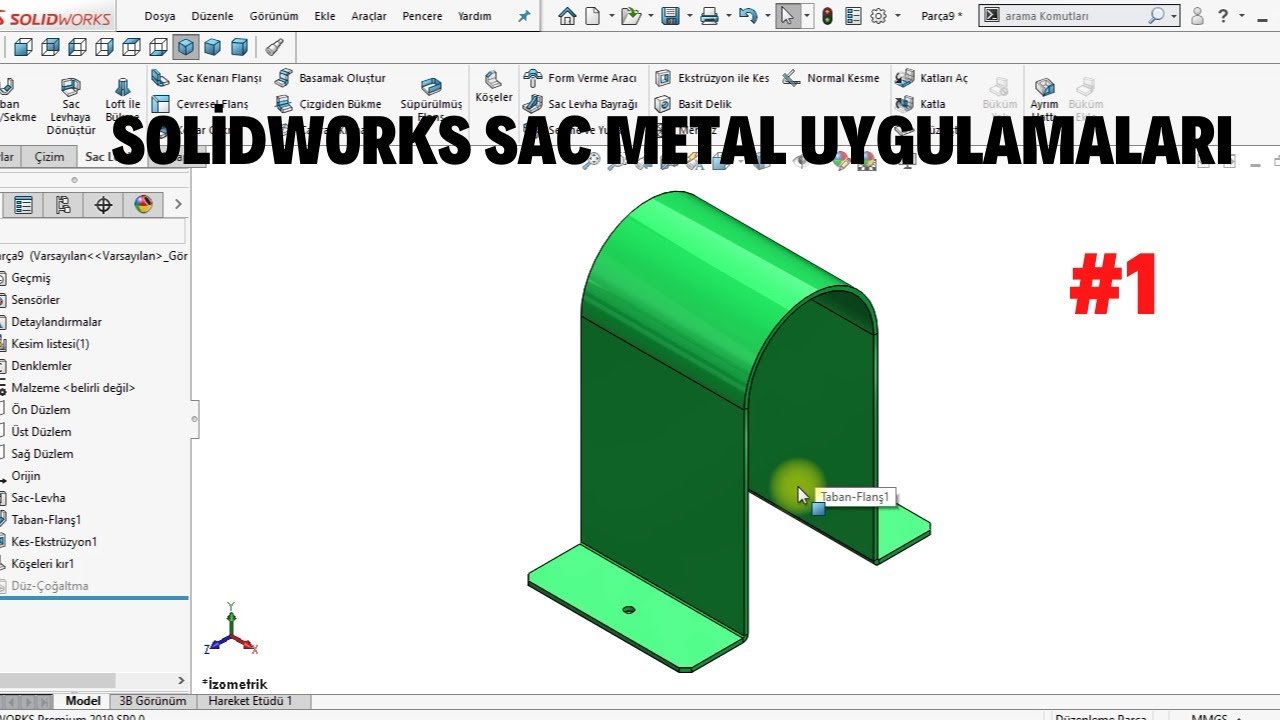The height and width of the screenshot is (720, 1280).
Task: Open the Options gear dropdown arrow
Action: (x=897, y=16)
